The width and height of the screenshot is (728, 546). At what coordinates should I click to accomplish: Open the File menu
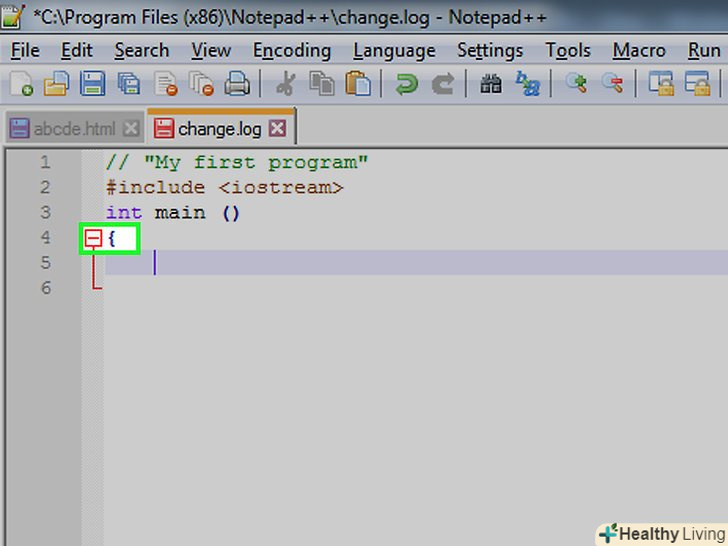click(25, 50)
